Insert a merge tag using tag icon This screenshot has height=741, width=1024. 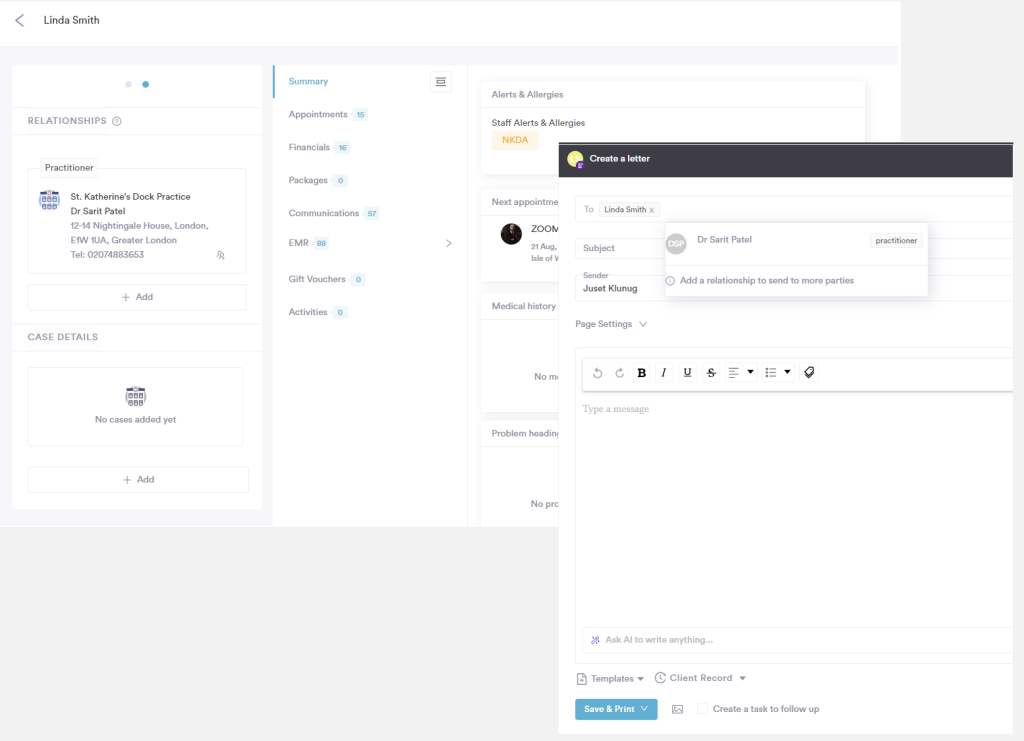click(x=809, y=373)
